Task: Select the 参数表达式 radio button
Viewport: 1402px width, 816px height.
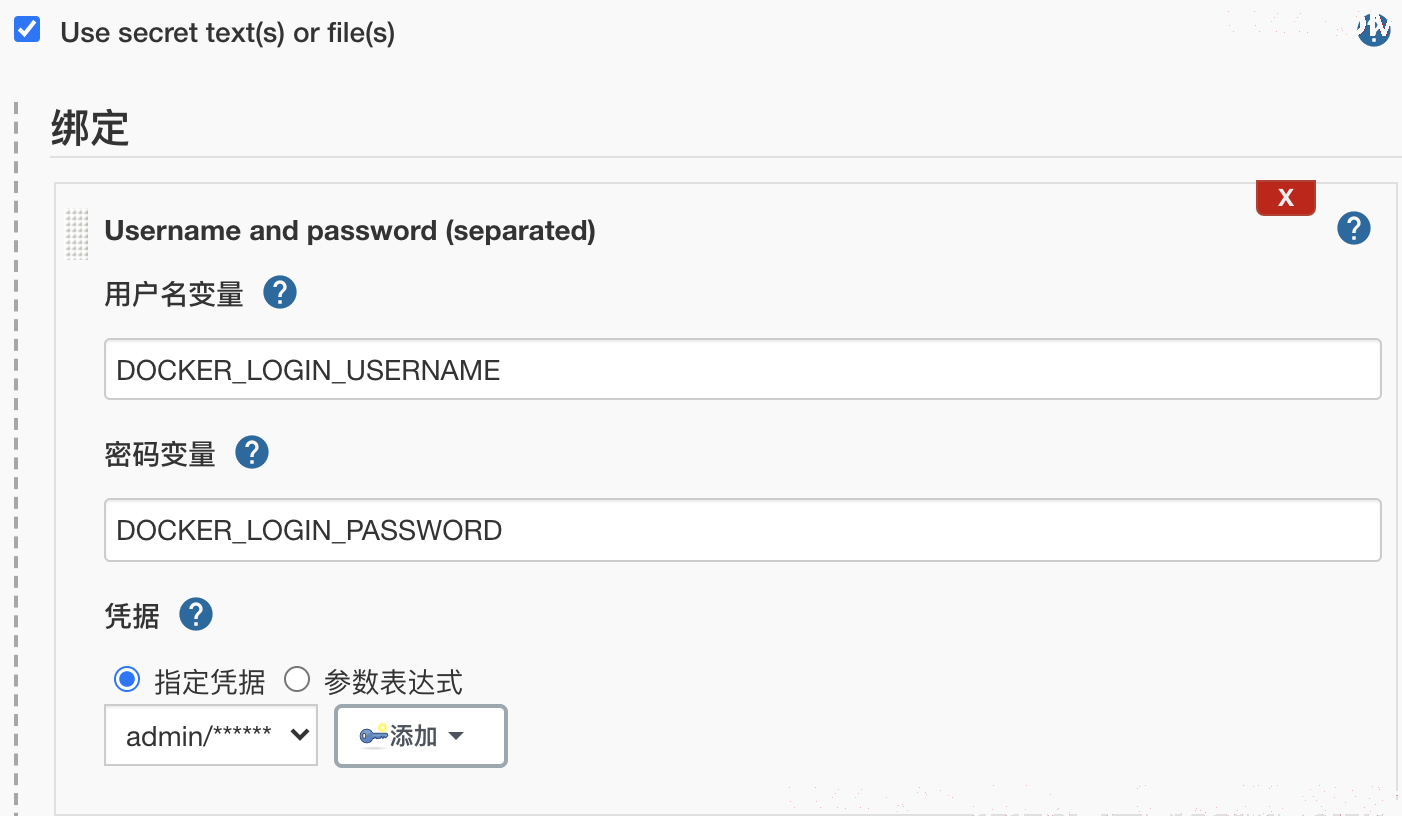Action: point(297,680)
